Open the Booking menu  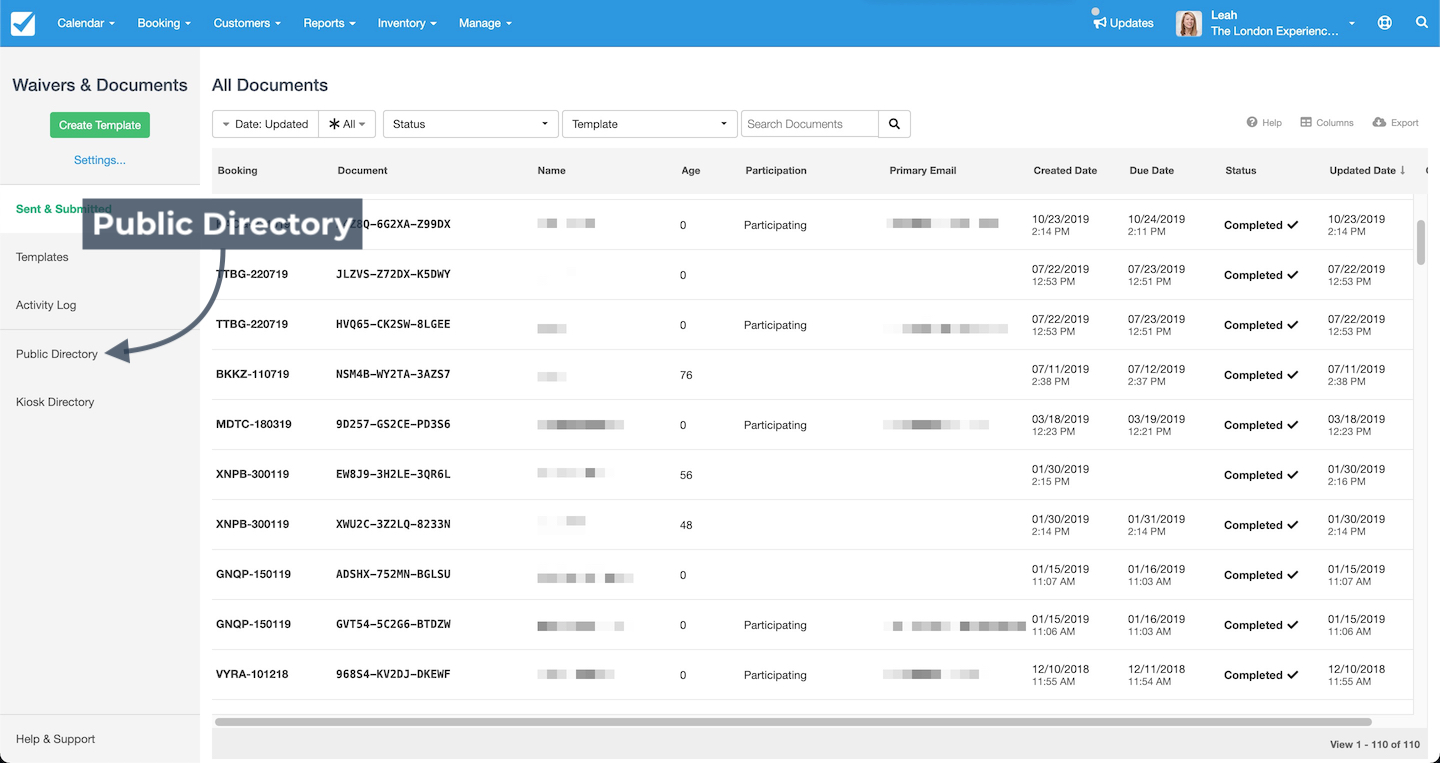[164, 23]
